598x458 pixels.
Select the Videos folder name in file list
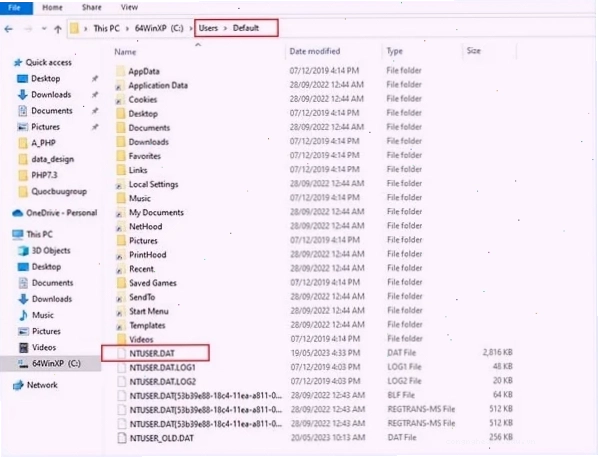141,339
